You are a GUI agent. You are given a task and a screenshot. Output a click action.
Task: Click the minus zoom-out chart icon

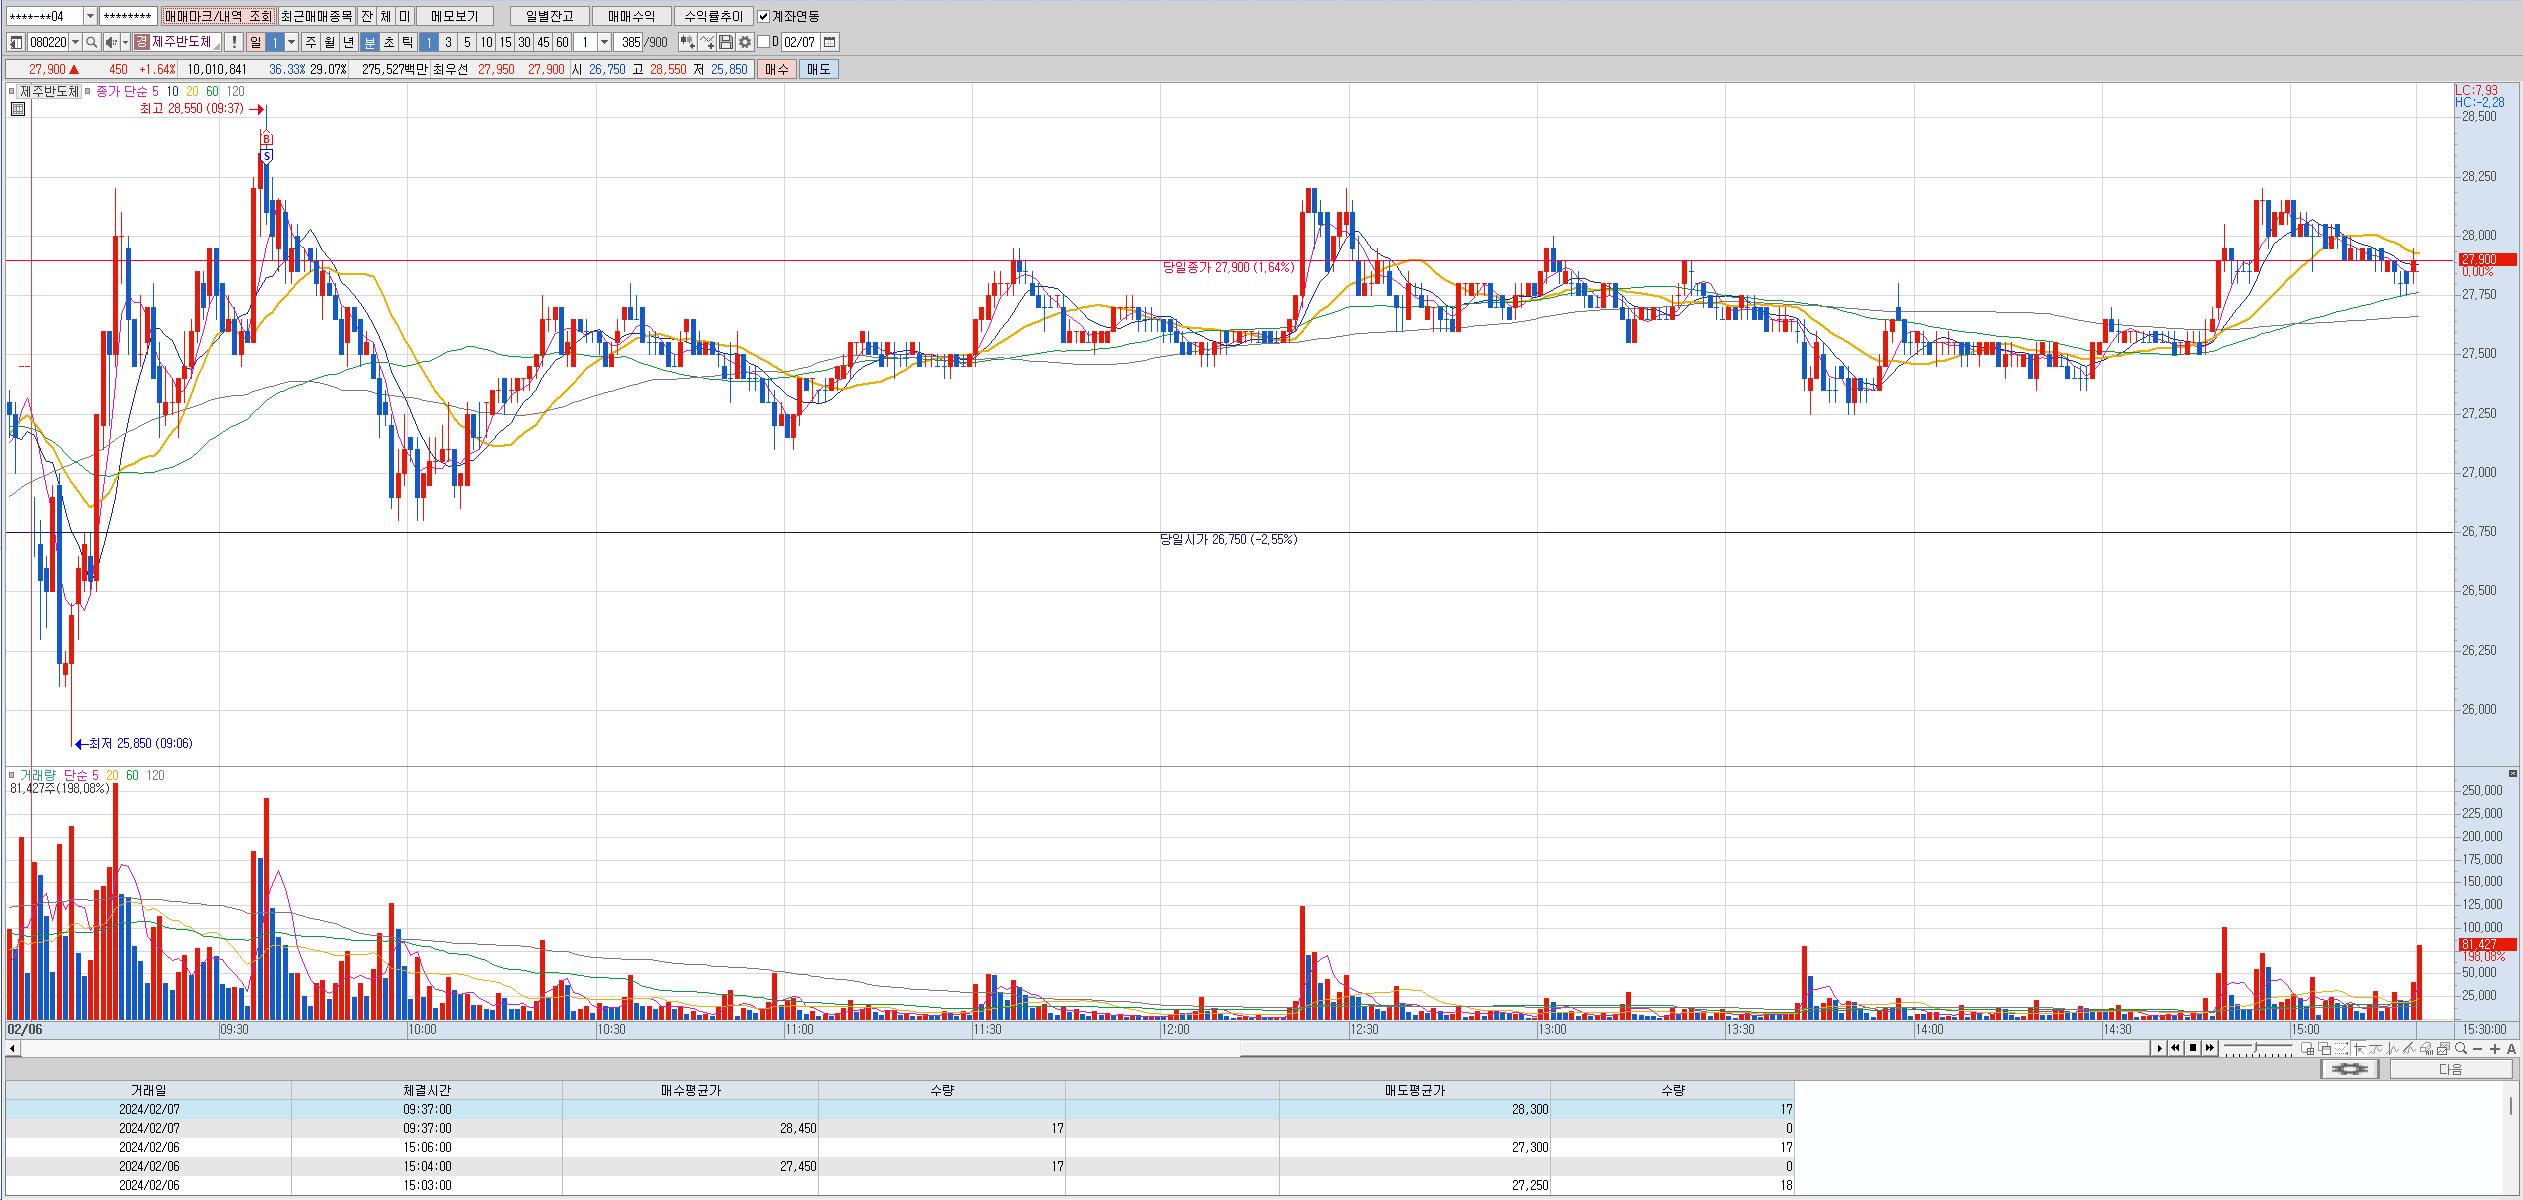tap(2478, 1049)
